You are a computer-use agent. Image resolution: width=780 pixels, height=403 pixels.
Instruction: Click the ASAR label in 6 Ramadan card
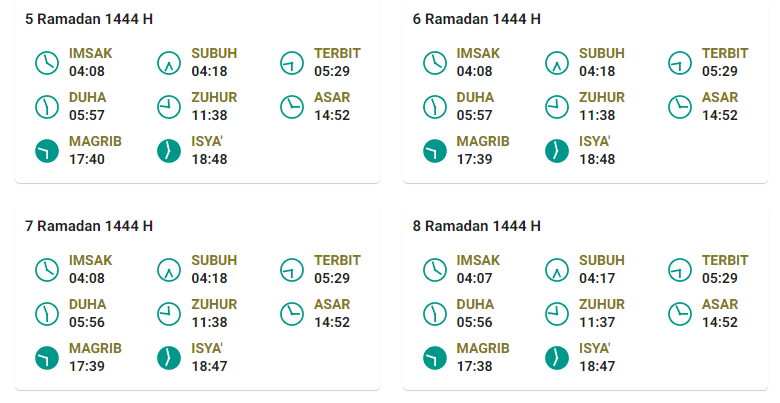point(720,98)
